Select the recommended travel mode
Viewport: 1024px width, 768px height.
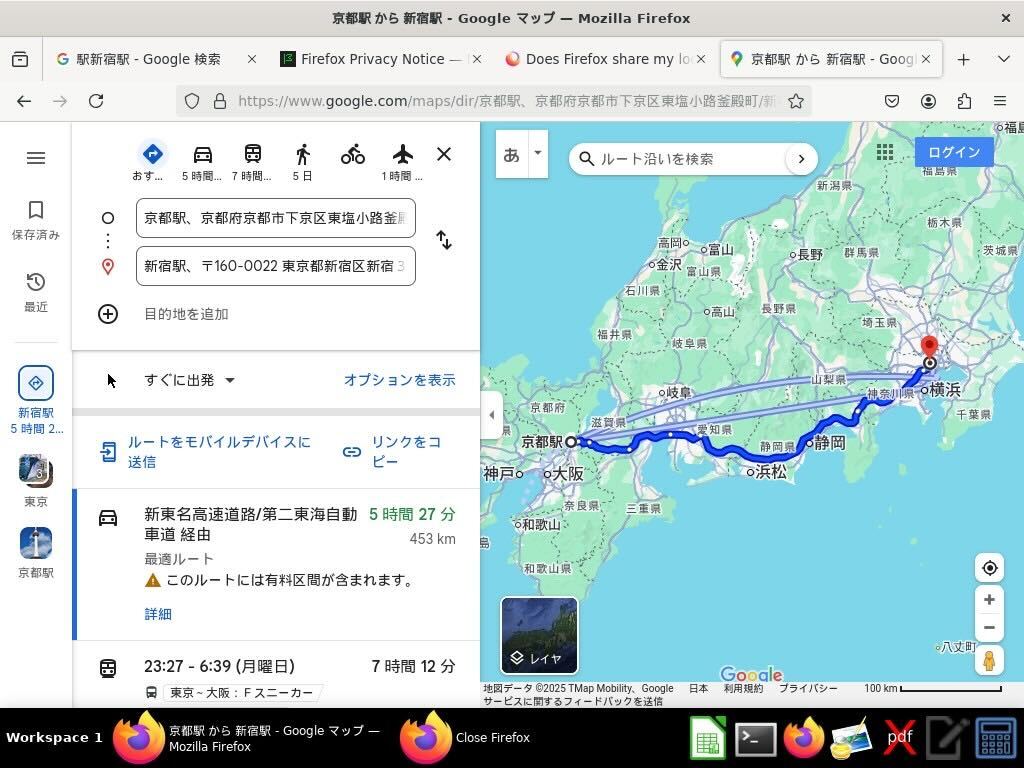click(x=152, y=161)
